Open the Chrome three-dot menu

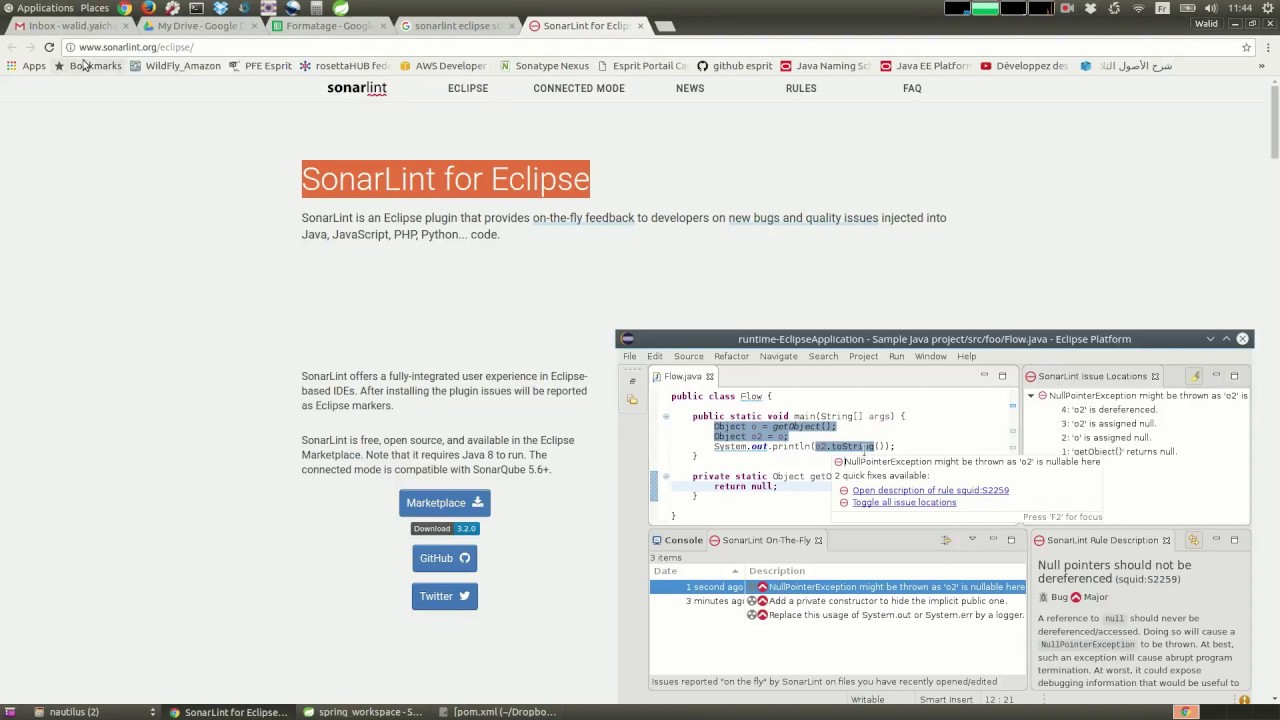[x=1267, y=47]
